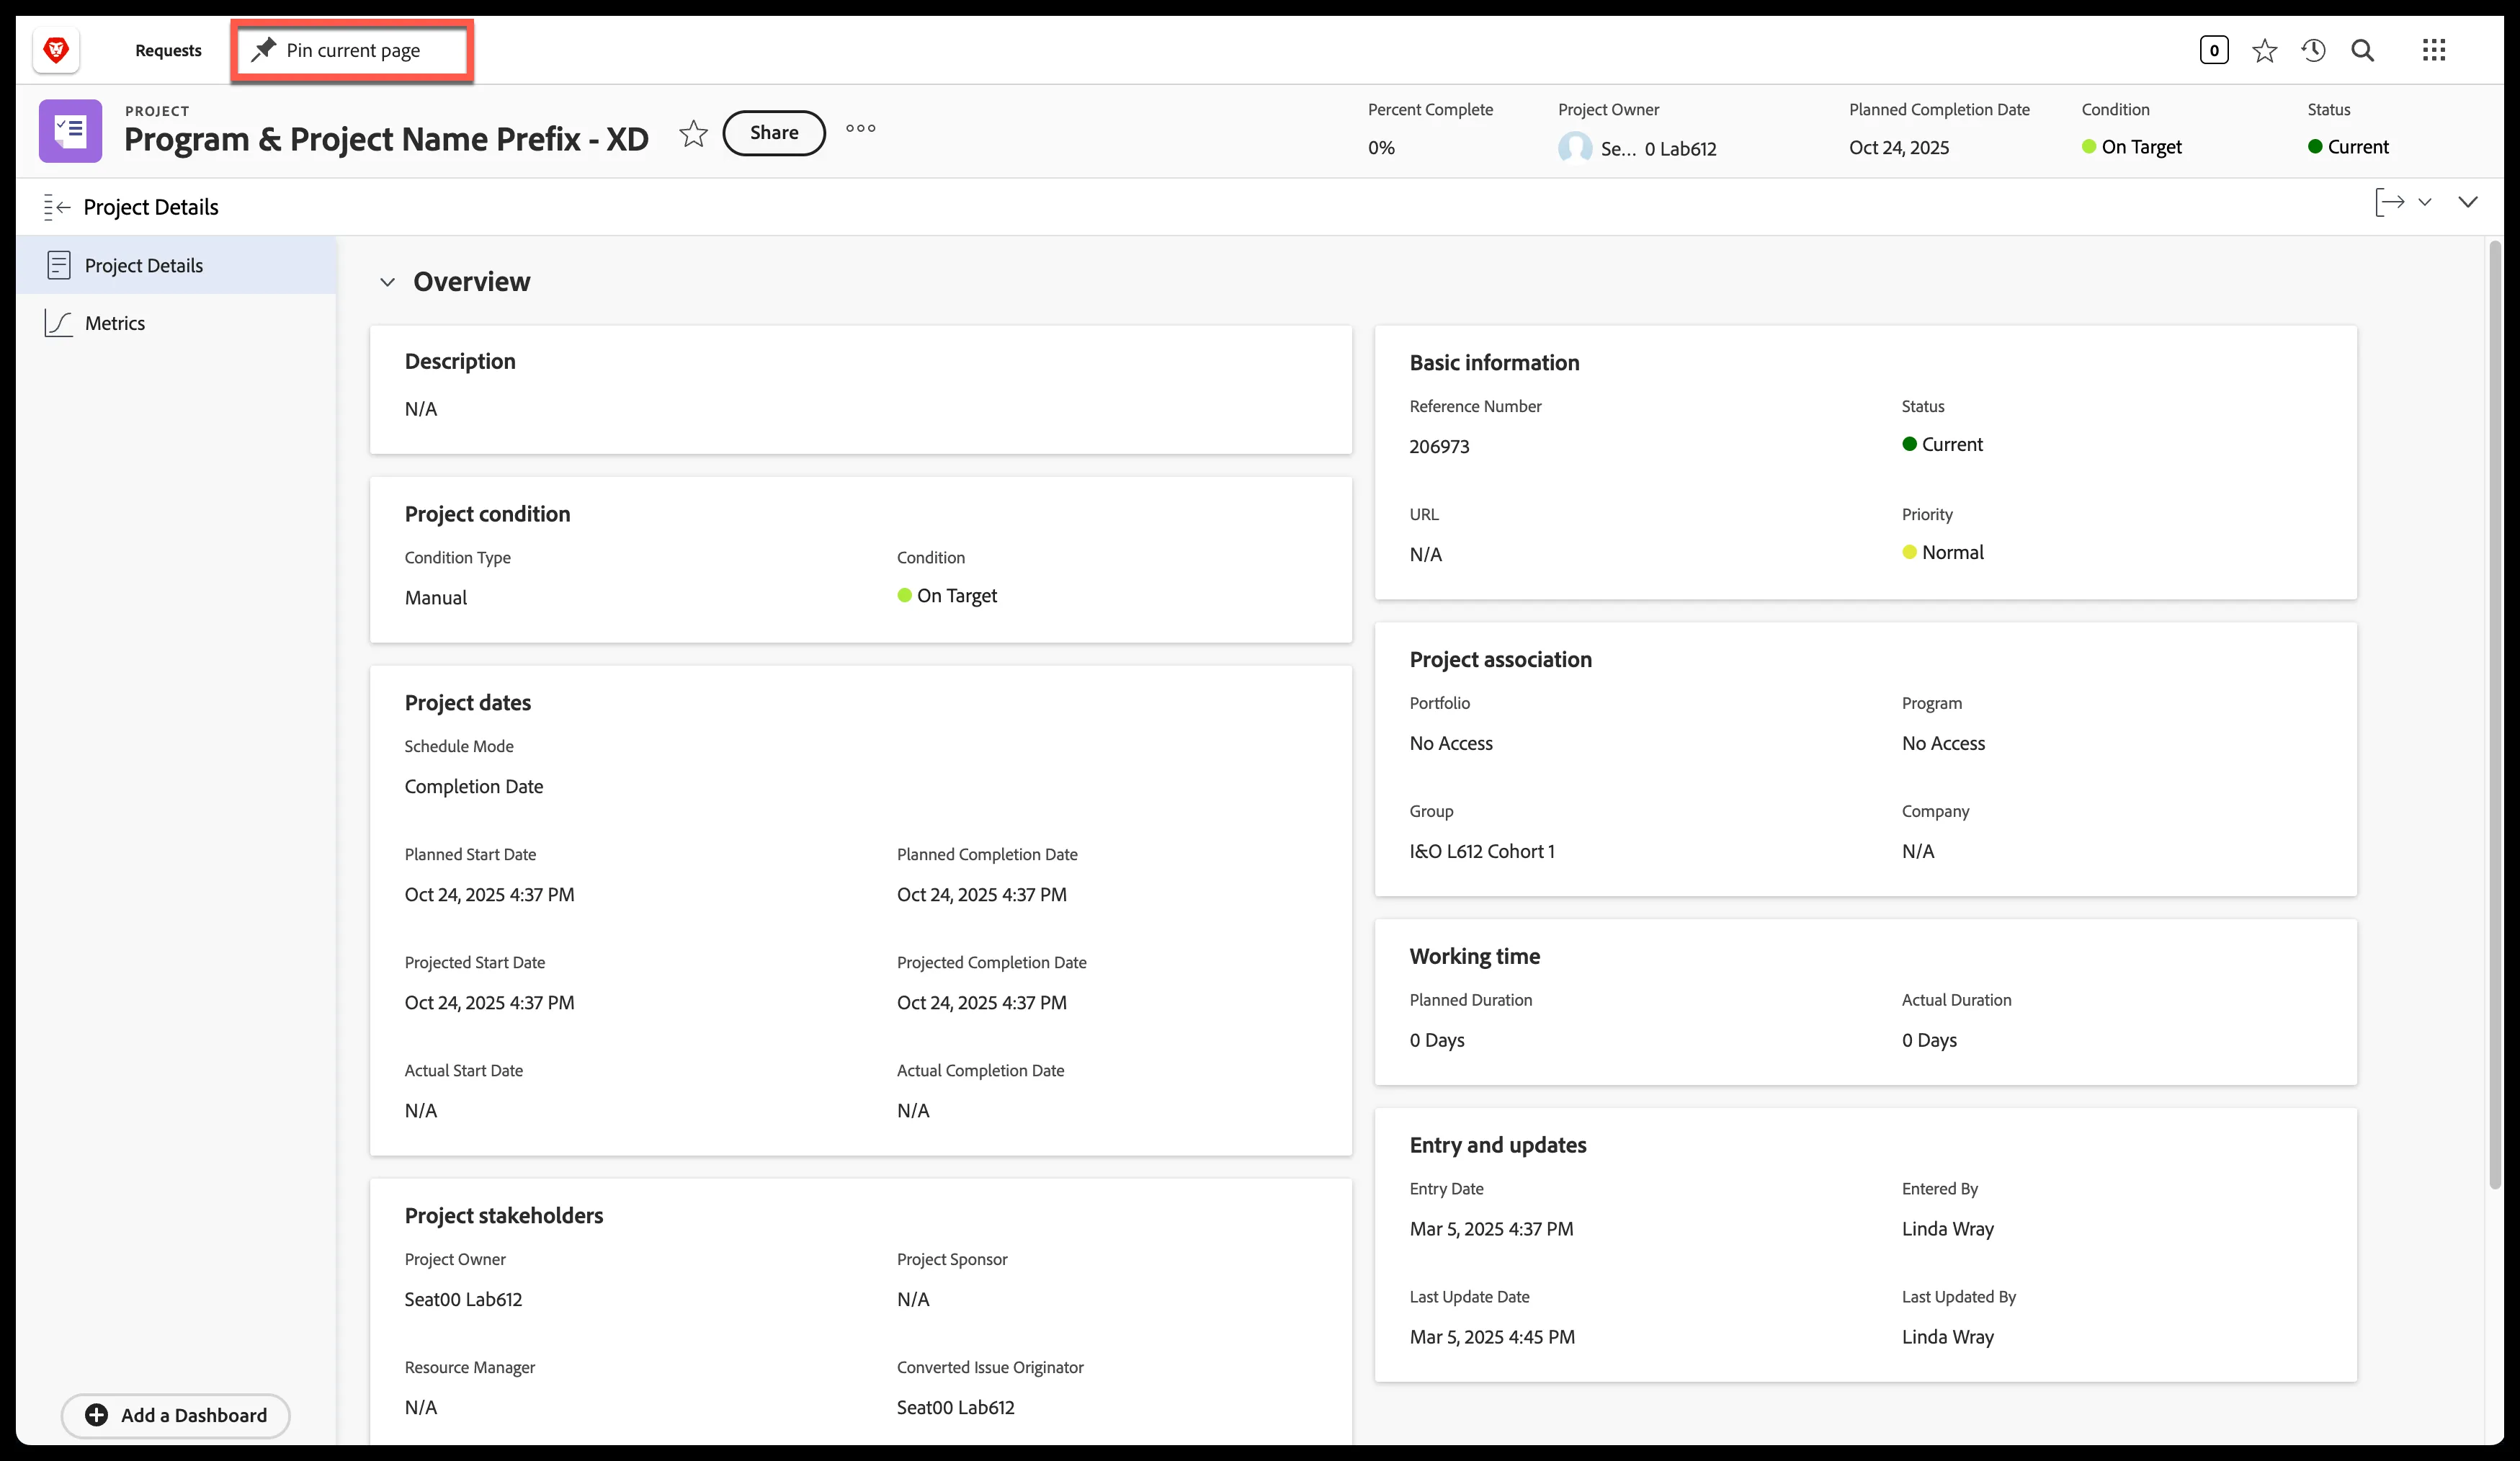Click the search magnifier icon
Image resolution: width=2520 pixels, height=1461 pixels.
coord(2362,50)
